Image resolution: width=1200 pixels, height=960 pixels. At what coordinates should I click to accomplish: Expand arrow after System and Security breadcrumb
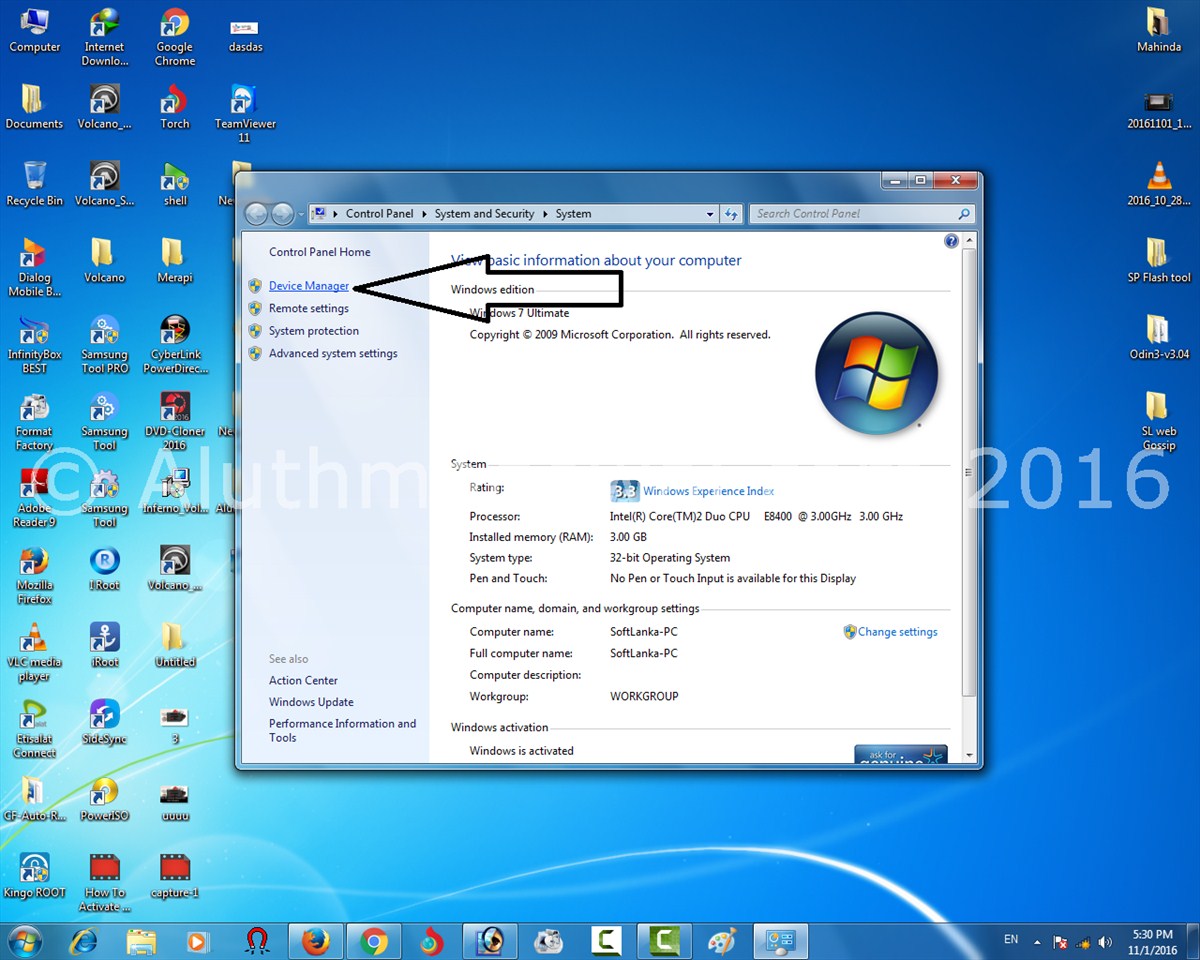(x=545, y=214)
